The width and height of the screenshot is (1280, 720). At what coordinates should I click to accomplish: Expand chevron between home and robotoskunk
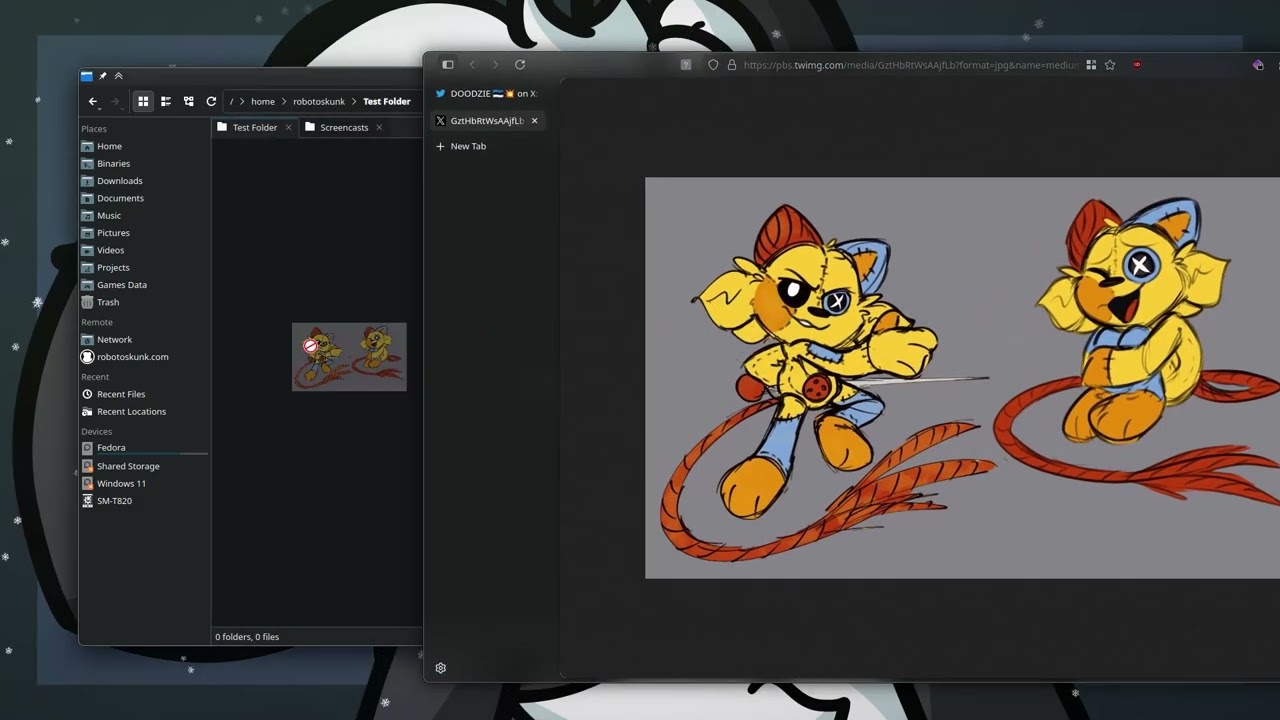point(284,101)
